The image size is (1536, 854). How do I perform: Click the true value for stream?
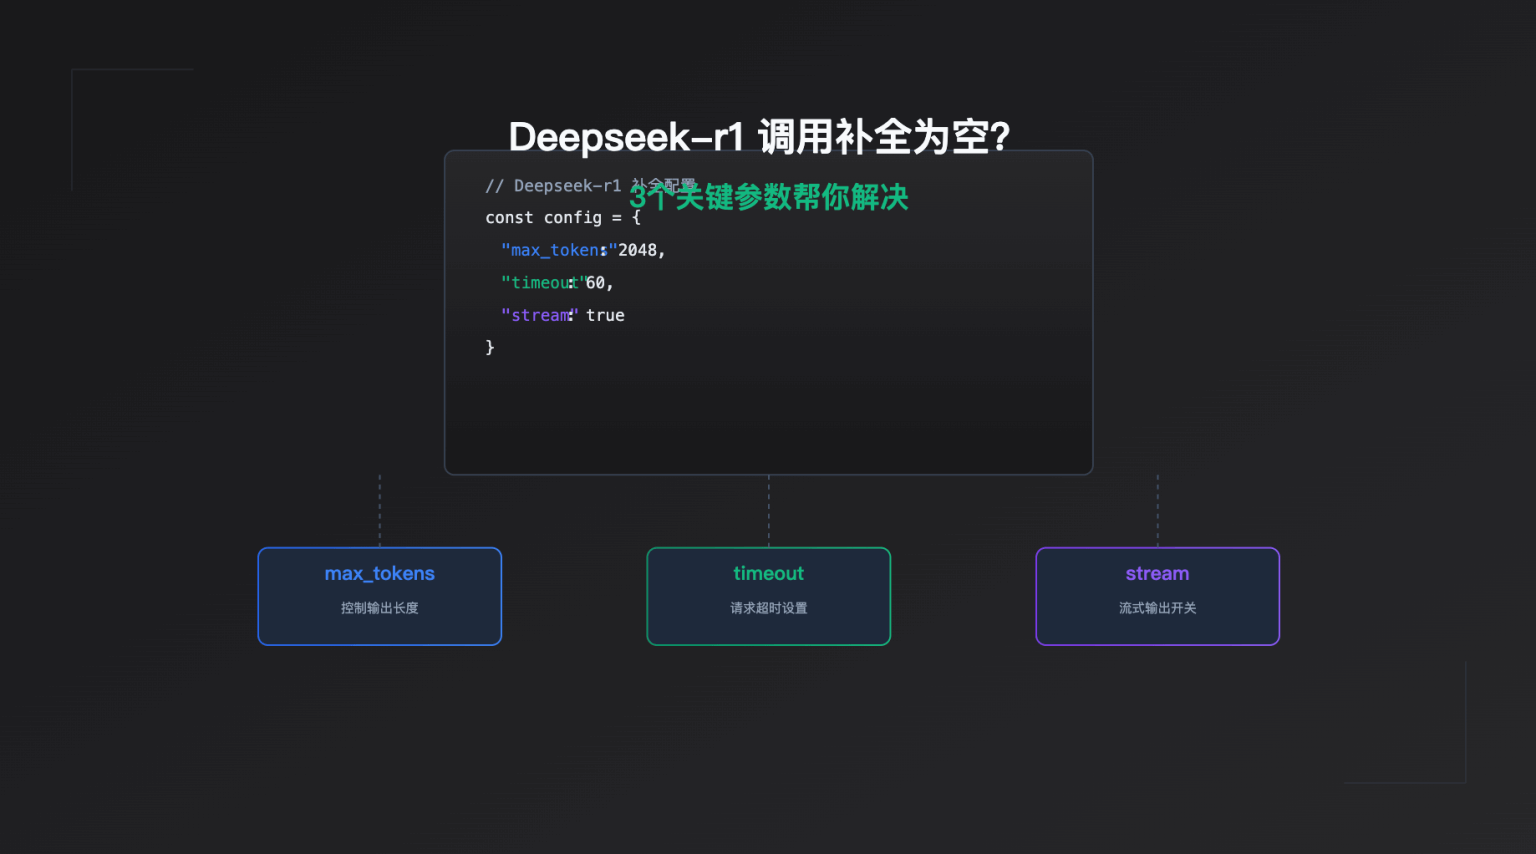pos(605,315)
